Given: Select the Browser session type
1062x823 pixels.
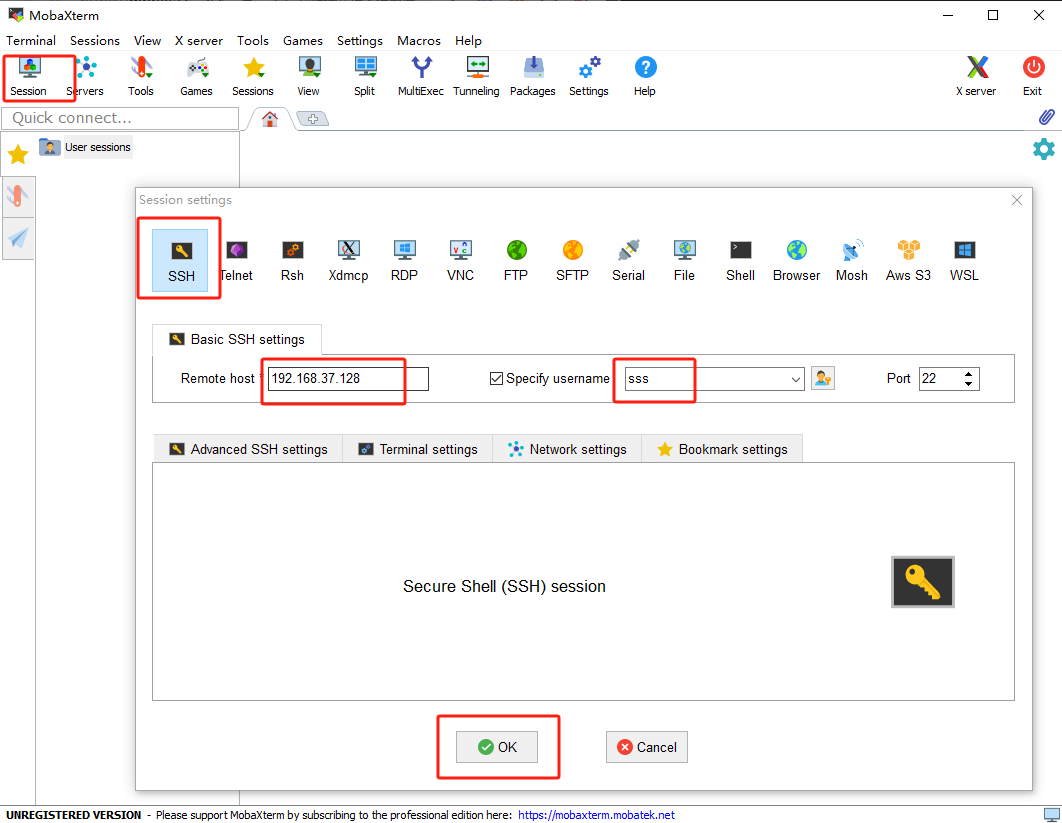Looking at the screenshot, I should (796, 260).
